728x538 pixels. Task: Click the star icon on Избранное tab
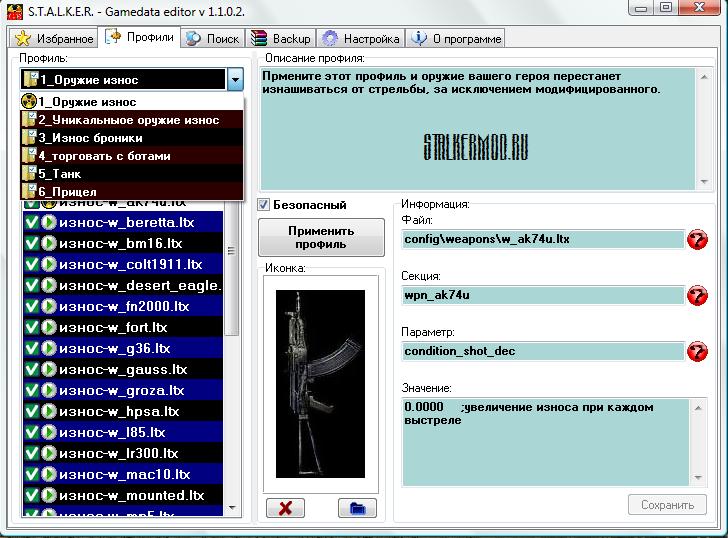tap(22, 39)
